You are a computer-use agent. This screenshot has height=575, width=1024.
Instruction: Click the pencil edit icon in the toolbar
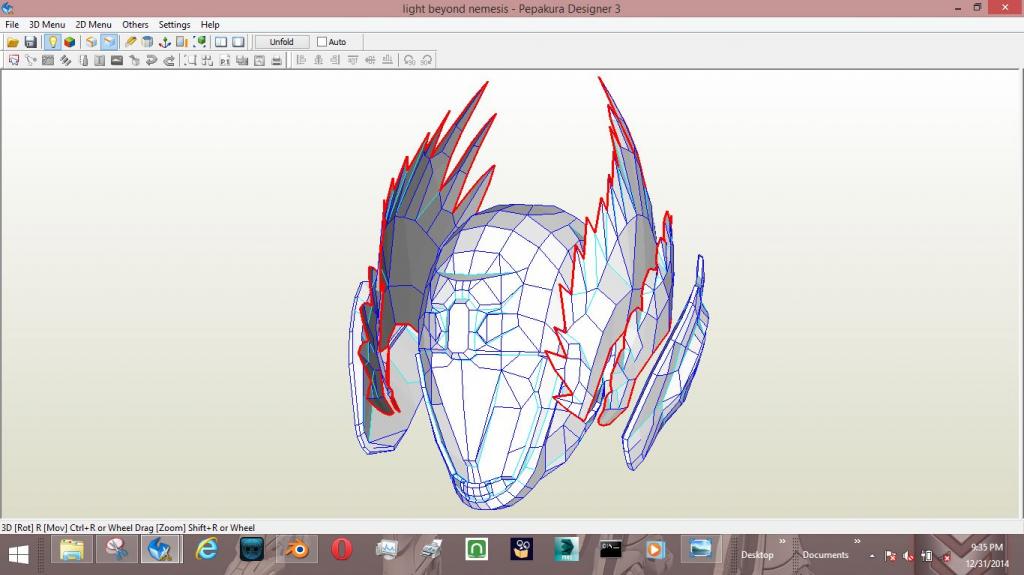tap(130, 42)
